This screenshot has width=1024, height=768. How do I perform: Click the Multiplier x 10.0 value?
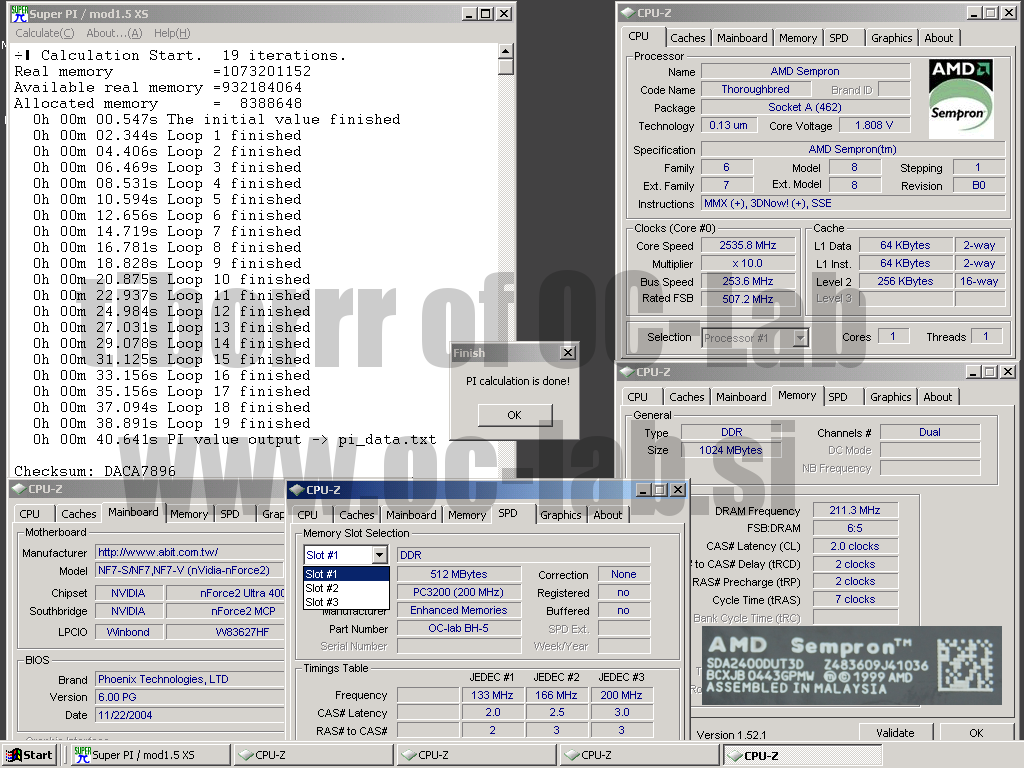pos(748,263)
